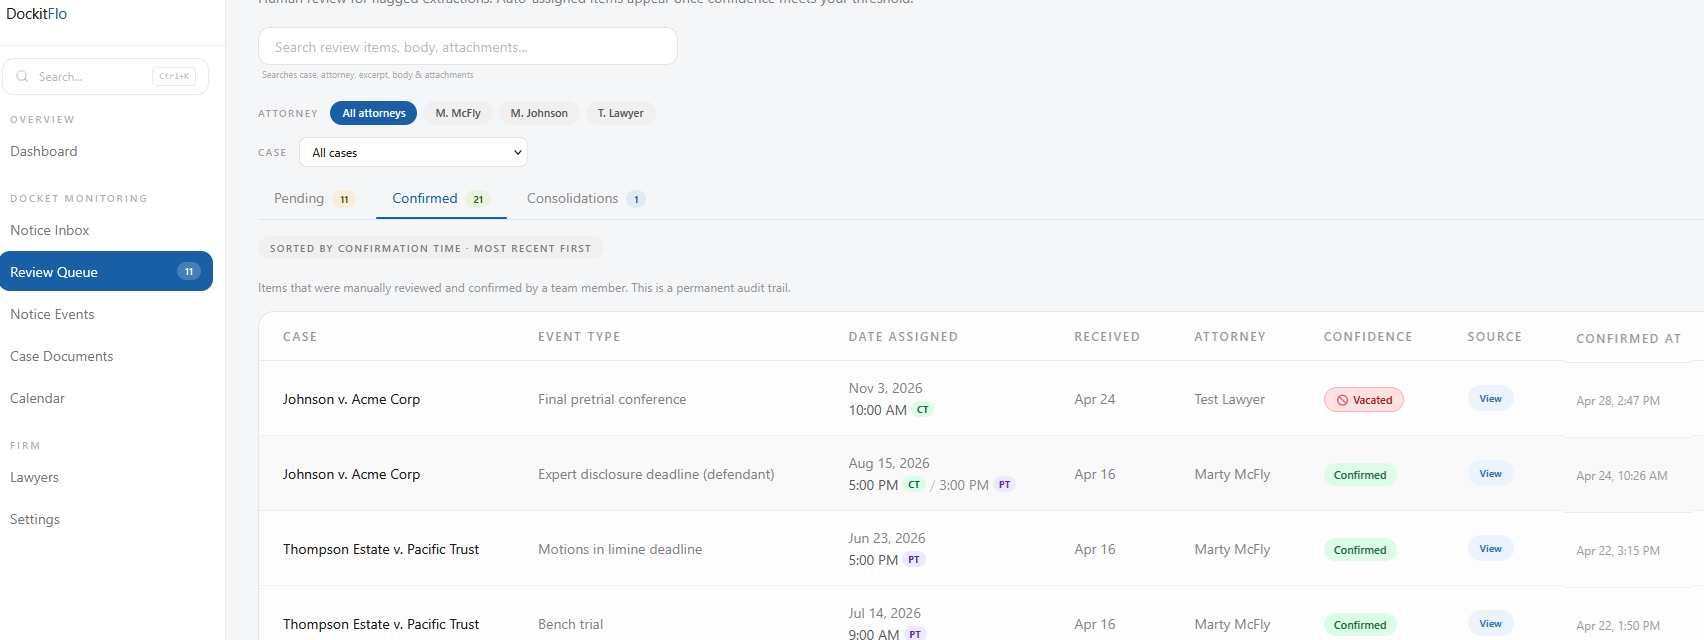1704x640 pixels.
Task: View source for Bench trial row
Action: tap(1491, 623)
